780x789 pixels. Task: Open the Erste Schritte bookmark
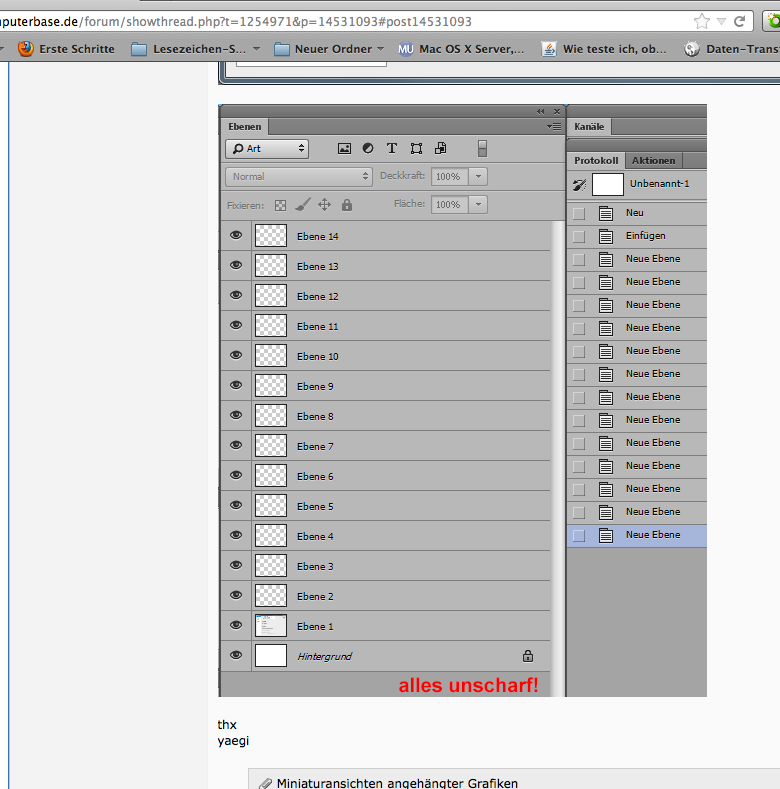click(66, 49)
